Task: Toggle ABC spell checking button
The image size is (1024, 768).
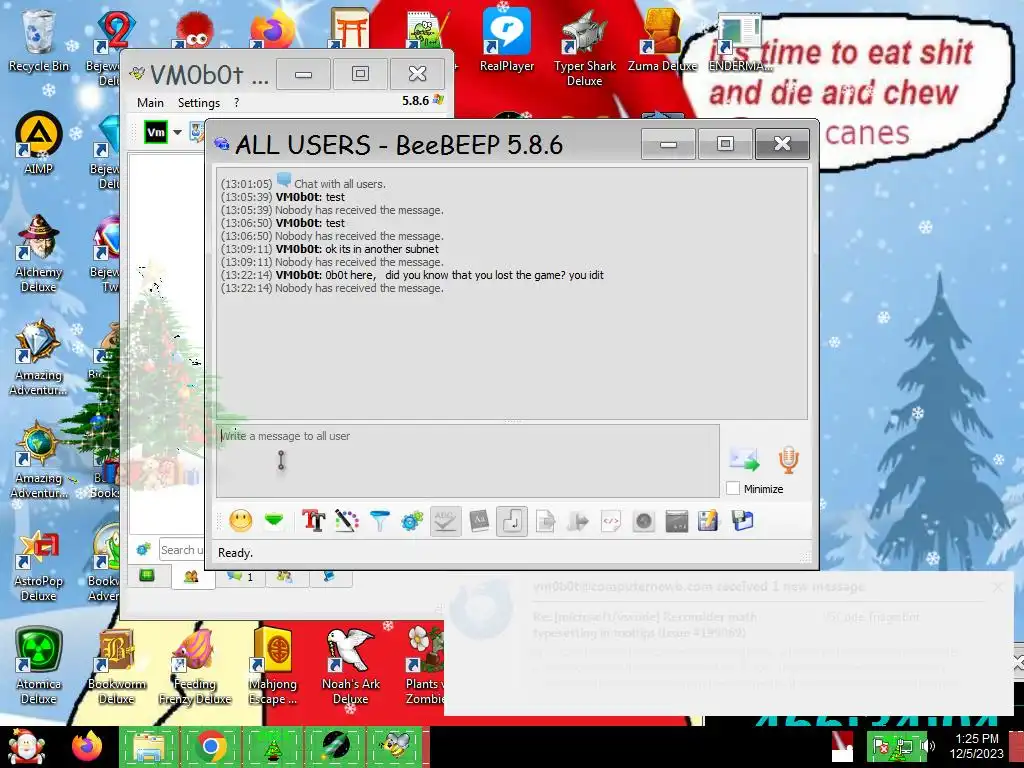Action: [445, 521]
